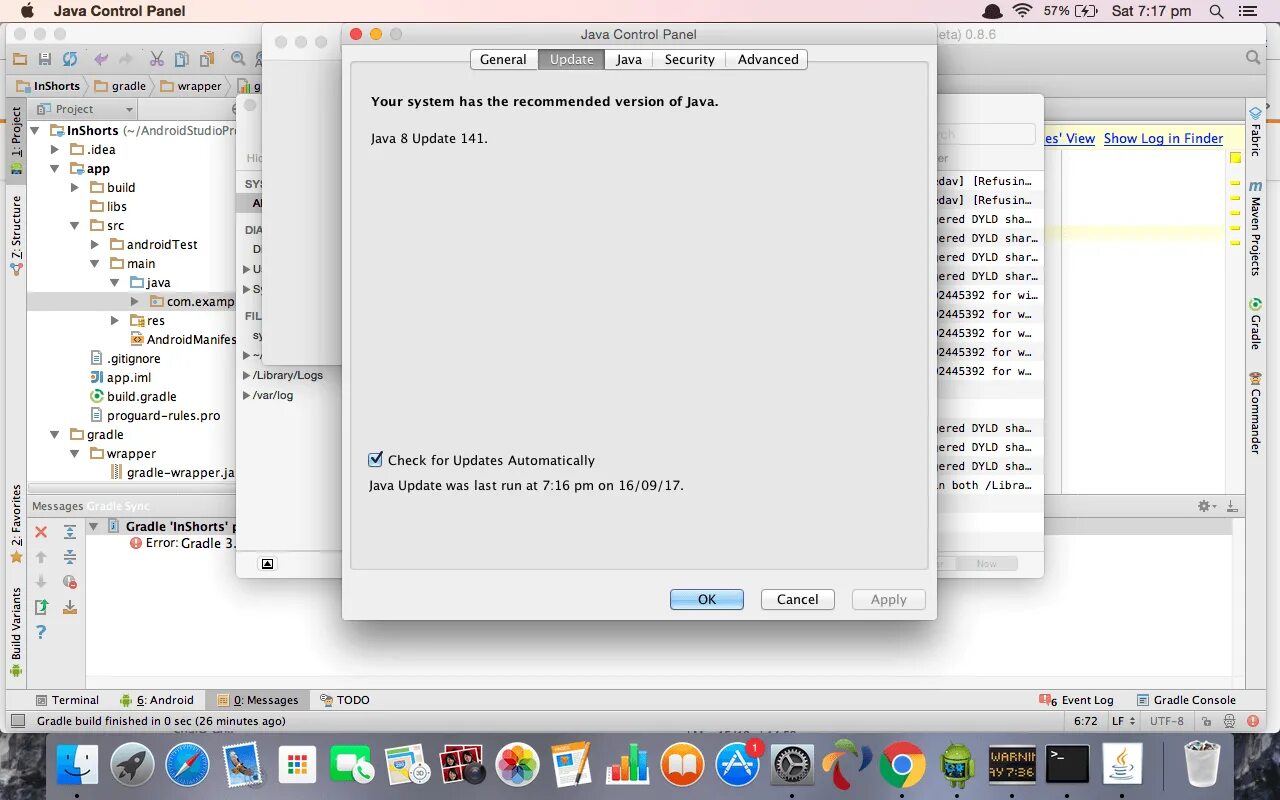Click the Synchronize toolbar icon

click(70, 59)
